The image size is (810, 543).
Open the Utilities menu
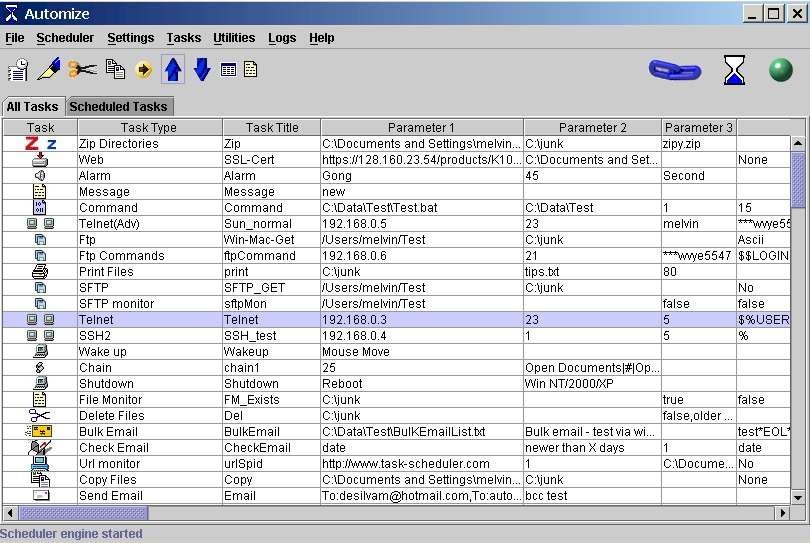(x=234, y=38)
